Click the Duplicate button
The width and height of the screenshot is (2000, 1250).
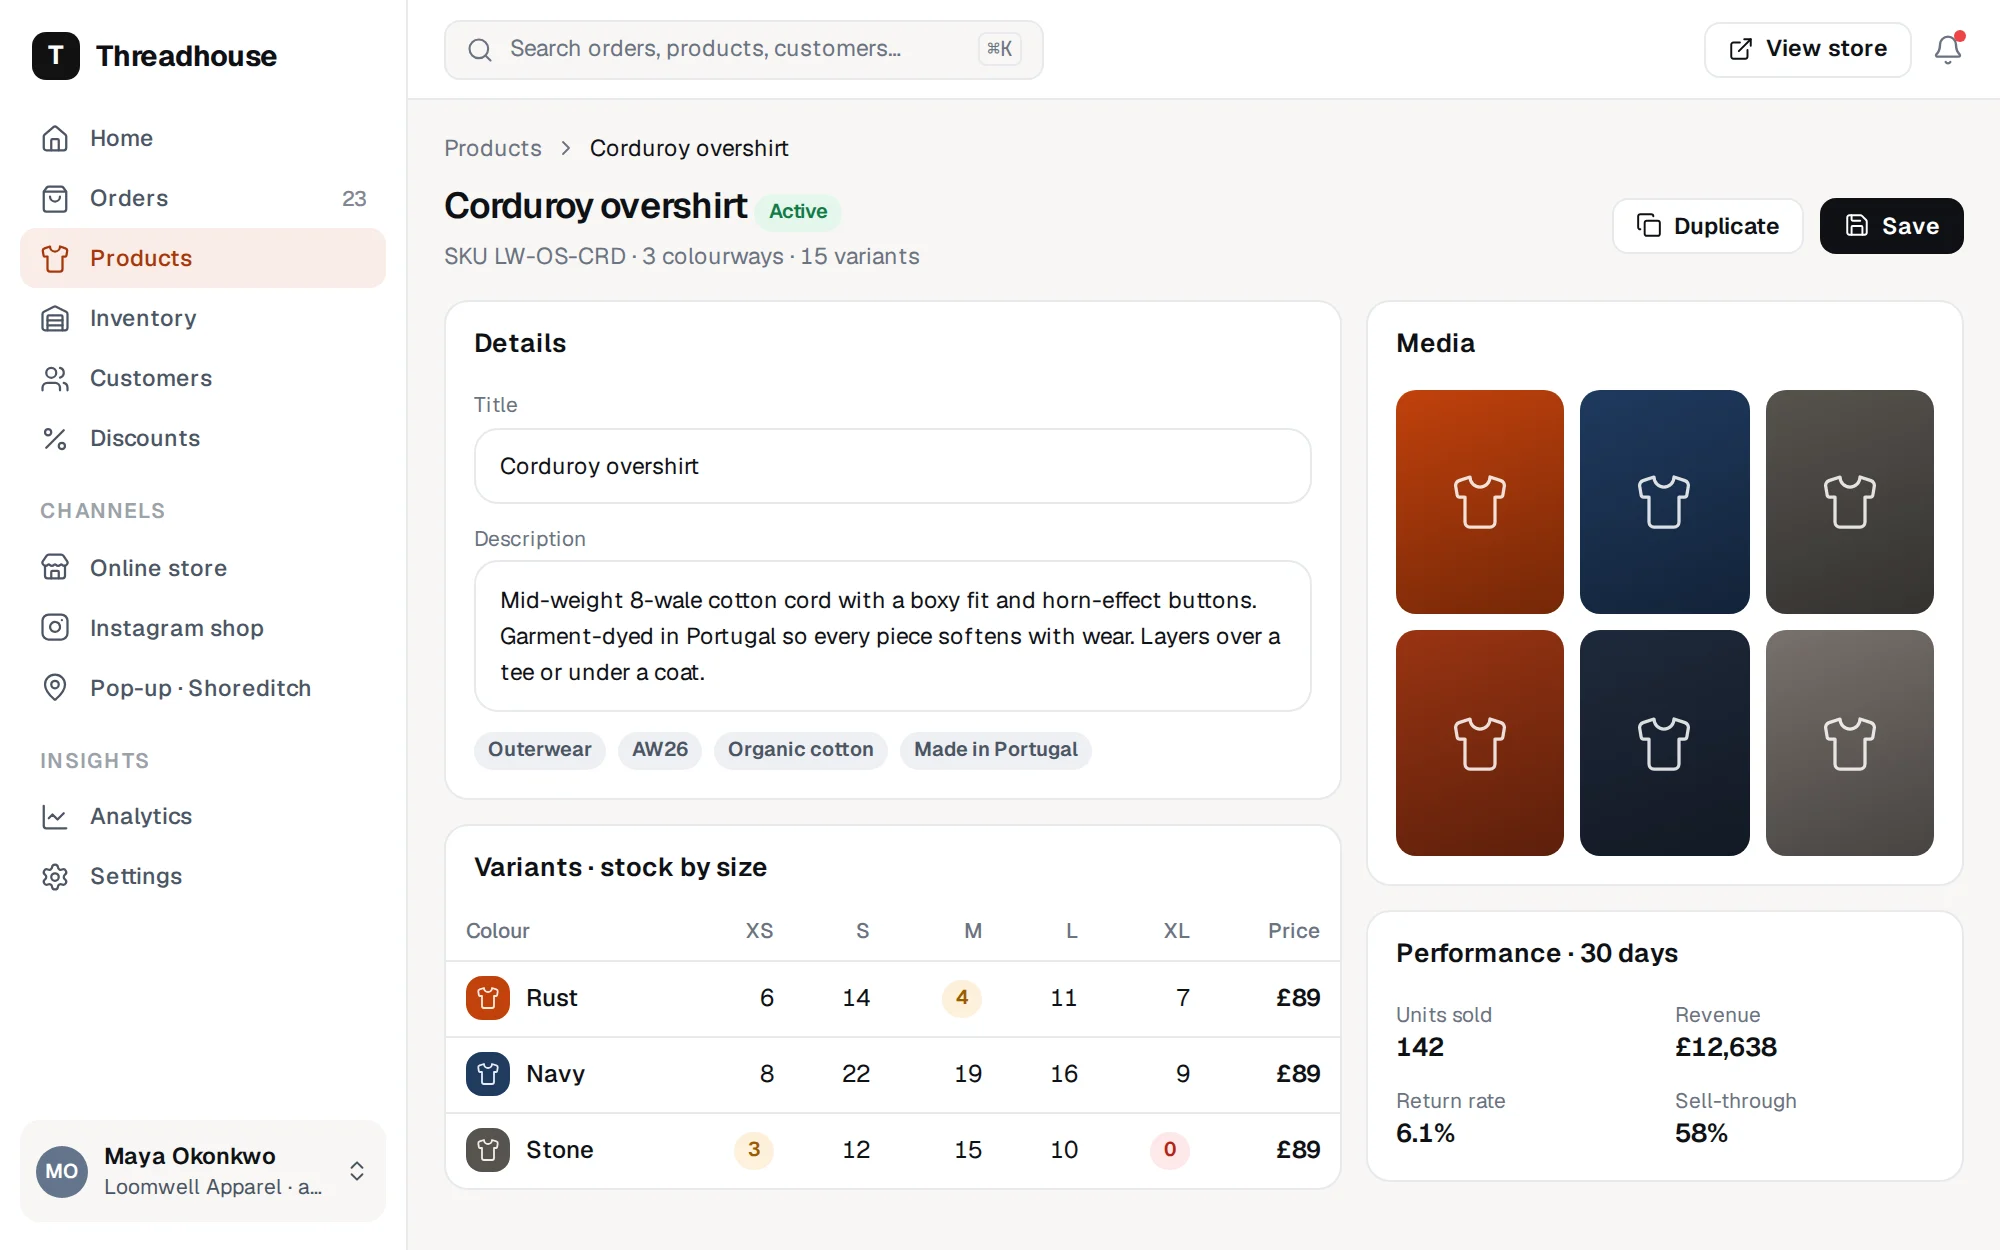pyautogui.click(x=1707, y=226)
